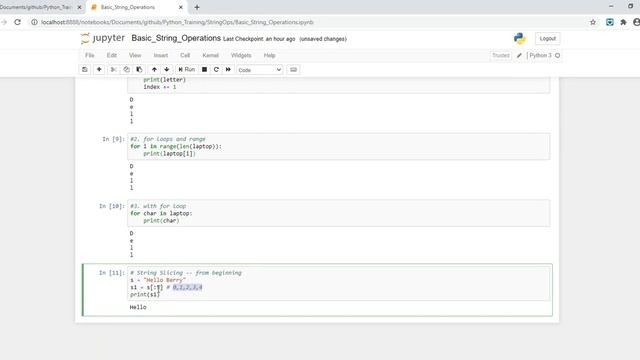The image size is (640, 360).
Task: Click the print(laptop[i]) line
Action: pos(169,154)
